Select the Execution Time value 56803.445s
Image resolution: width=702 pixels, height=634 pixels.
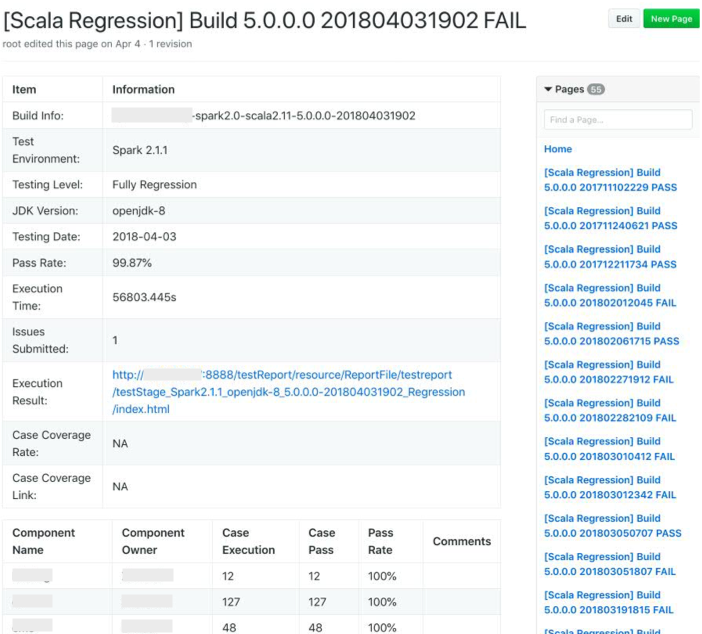click(x=144, y=297)
